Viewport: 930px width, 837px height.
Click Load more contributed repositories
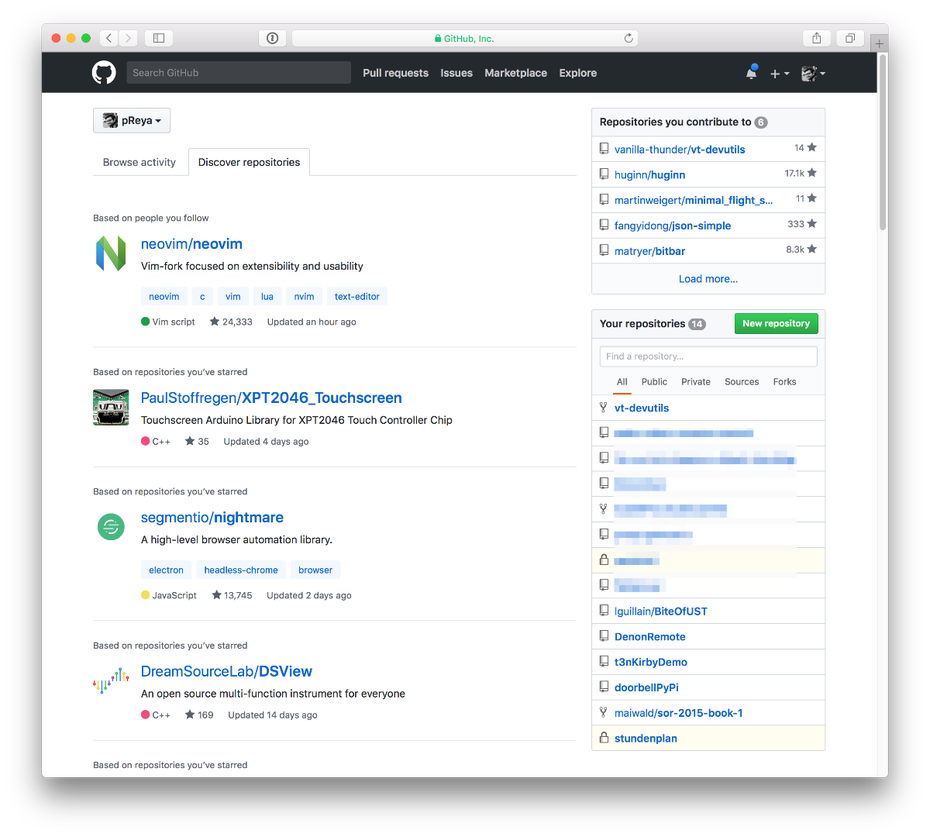708,279
